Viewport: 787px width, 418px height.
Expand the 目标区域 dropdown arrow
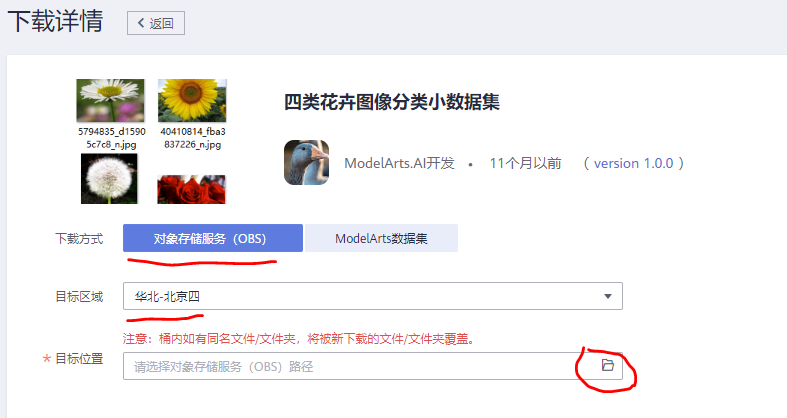click(608, 296)
